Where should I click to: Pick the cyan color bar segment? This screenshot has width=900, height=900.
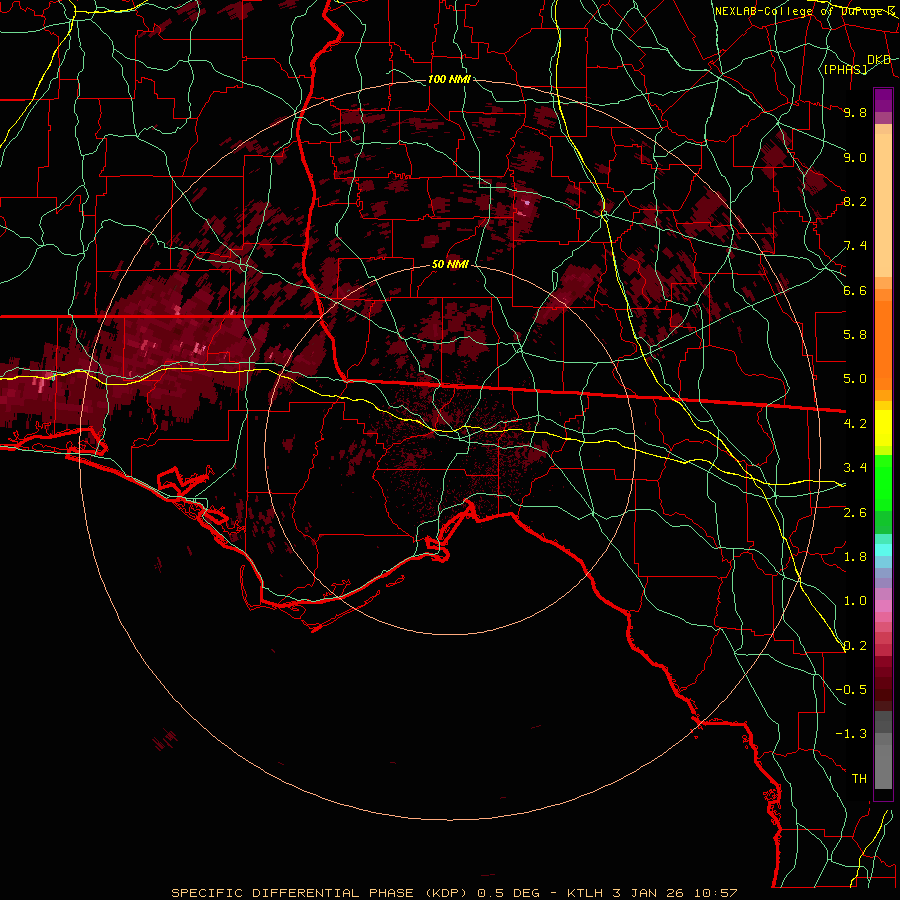point(883,550)
